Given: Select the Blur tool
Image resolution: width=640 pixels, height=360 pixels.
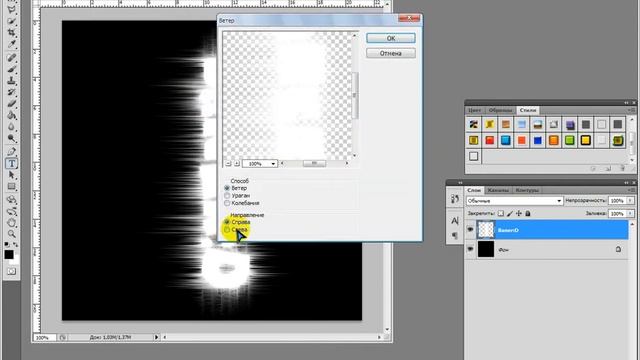Looking at the screenshot, I should [x=11, y=127].
